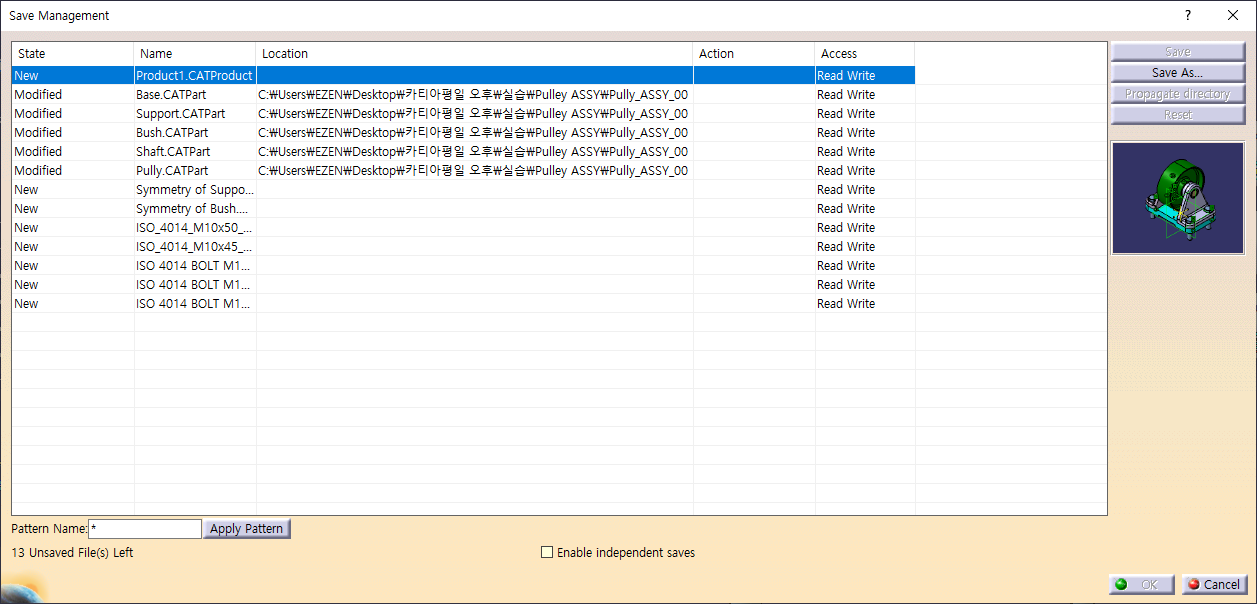This screenshot has height=604, width=1257.
Task: Sort by the State column header
Action: click(73, 54)
